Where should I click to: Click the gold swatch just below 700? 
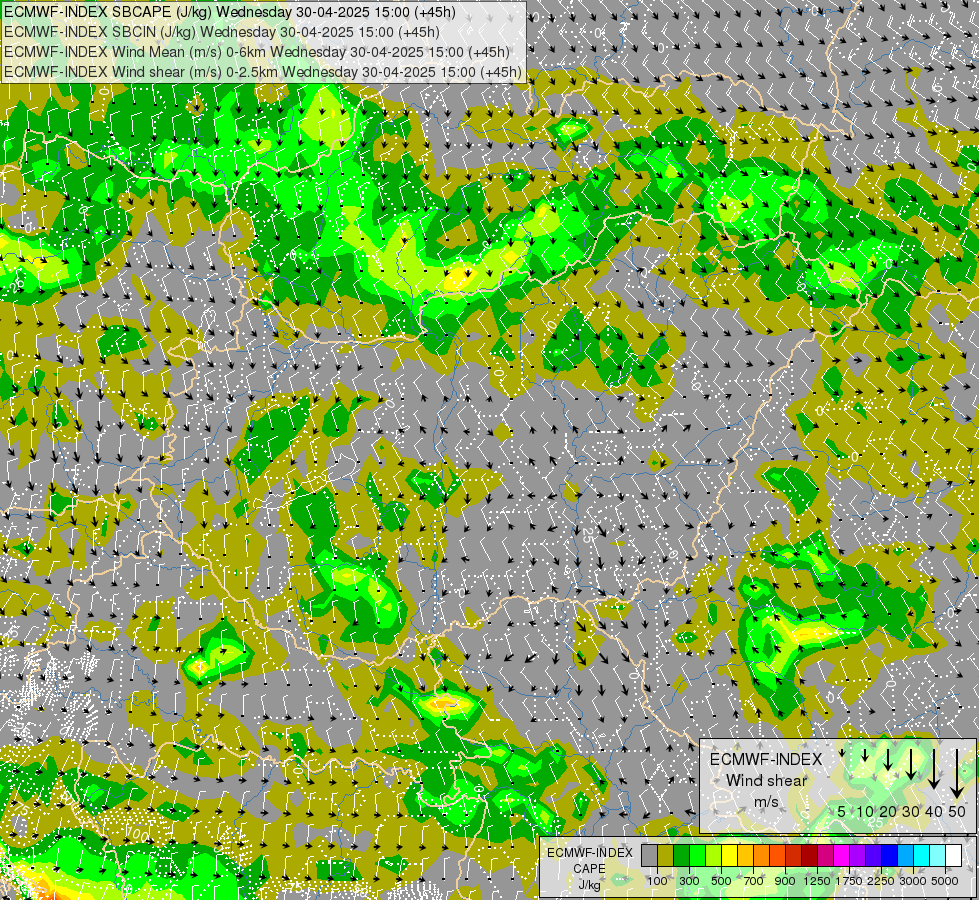pos(745,856)
